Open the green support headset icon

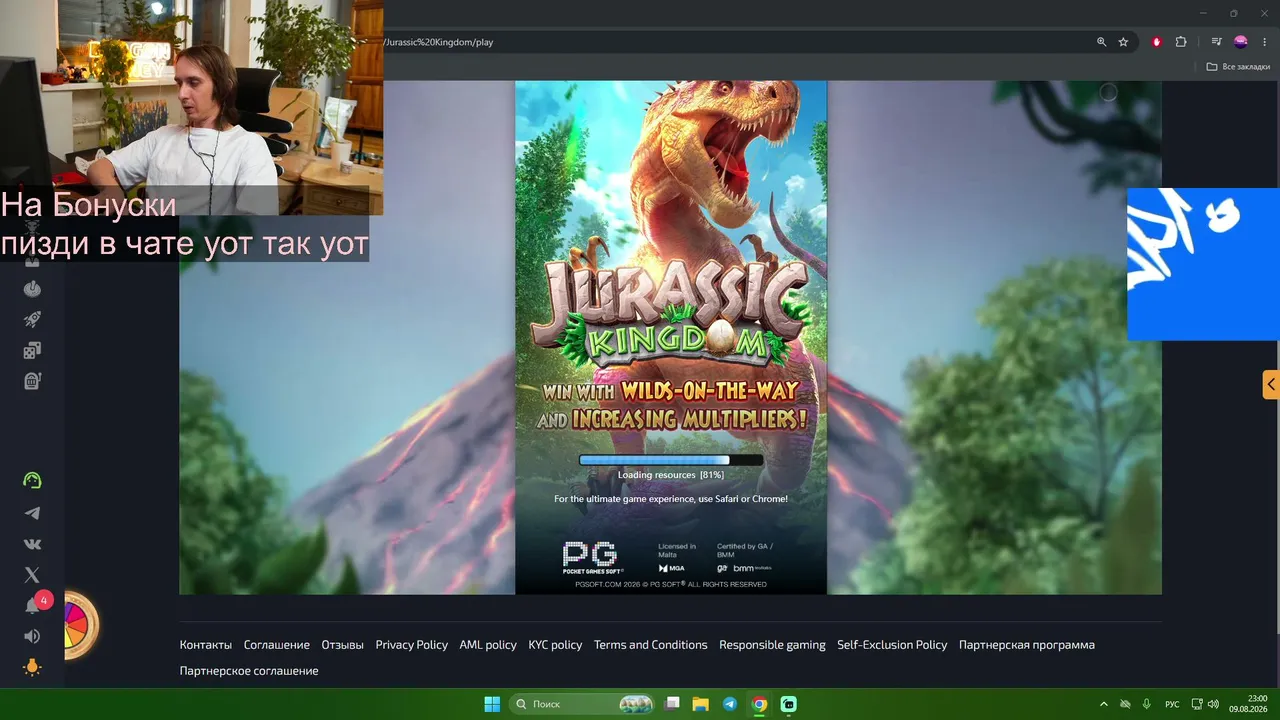click(x=32, y=481)
